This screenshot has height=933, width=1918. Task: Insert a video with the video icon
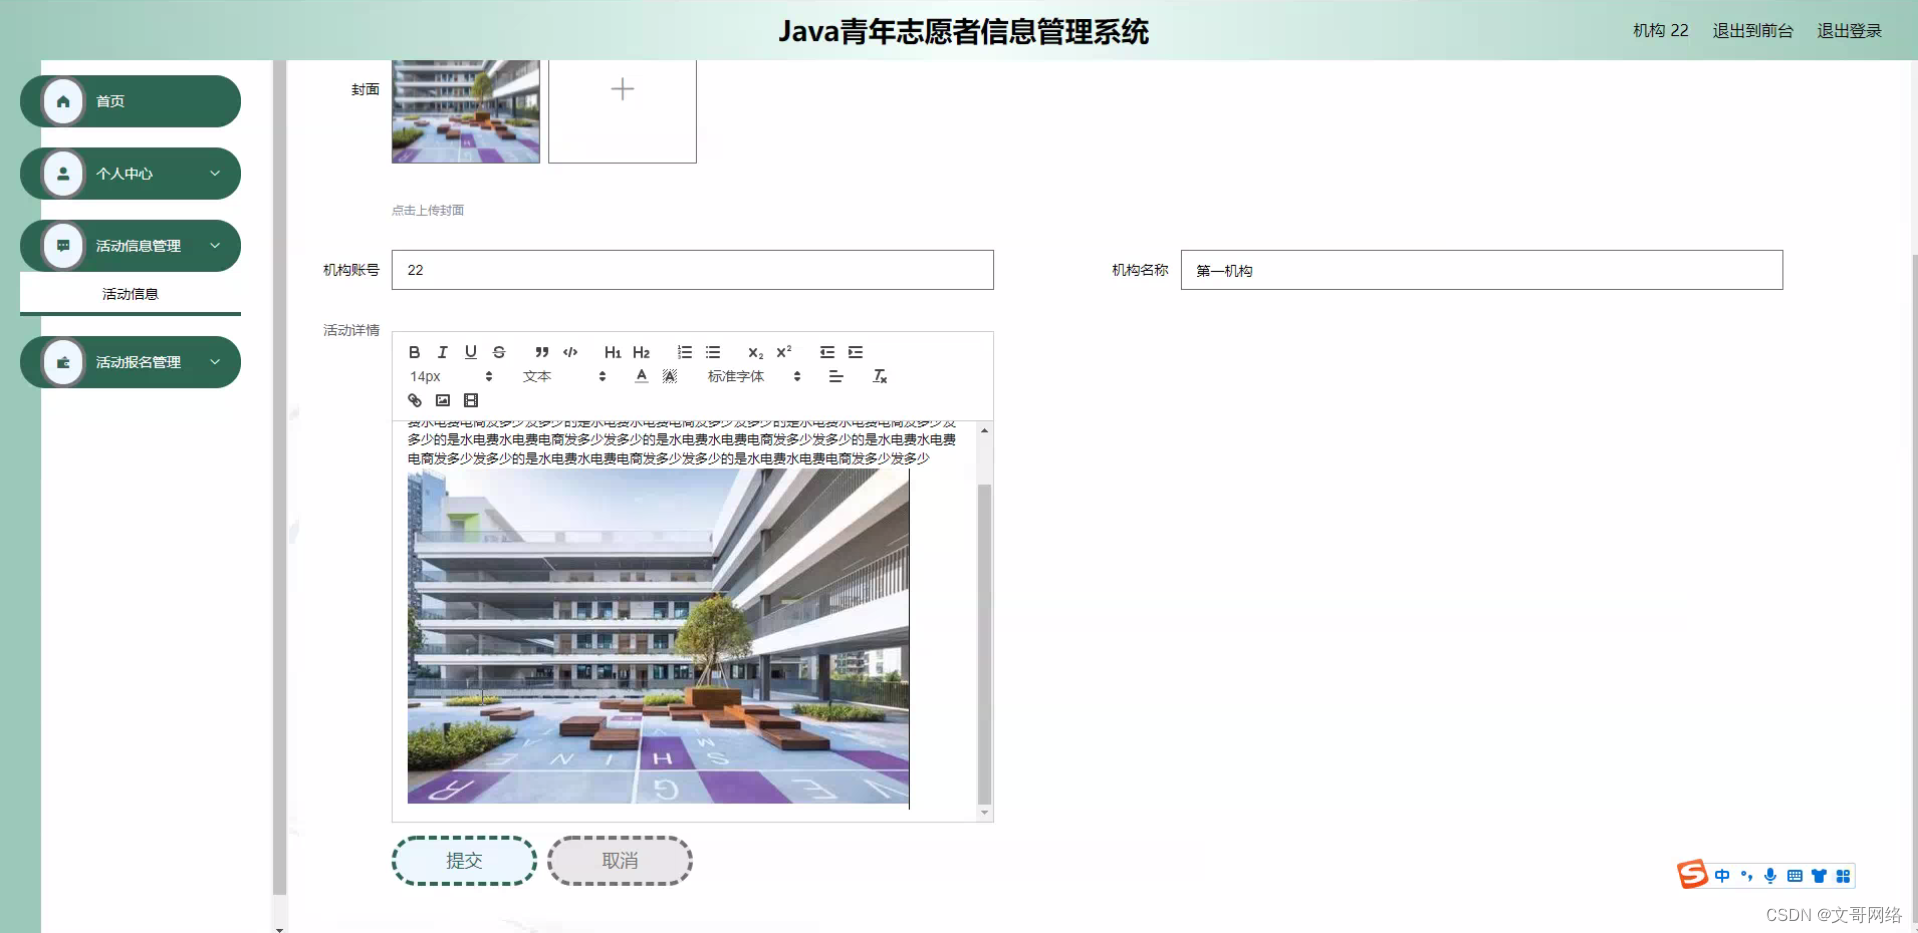[471, 400]
